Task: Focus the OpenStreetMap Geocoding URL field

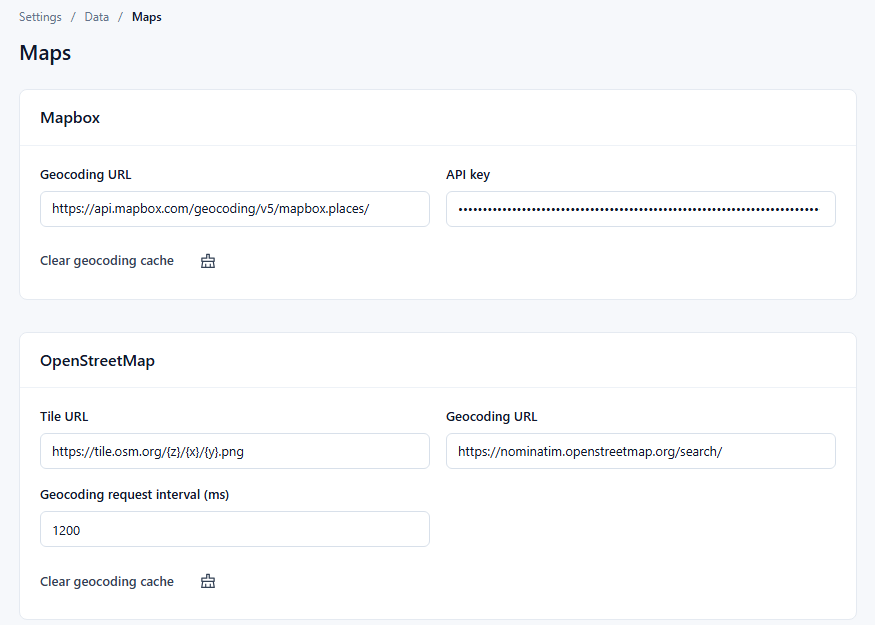Action: click(x=641, y=451)
